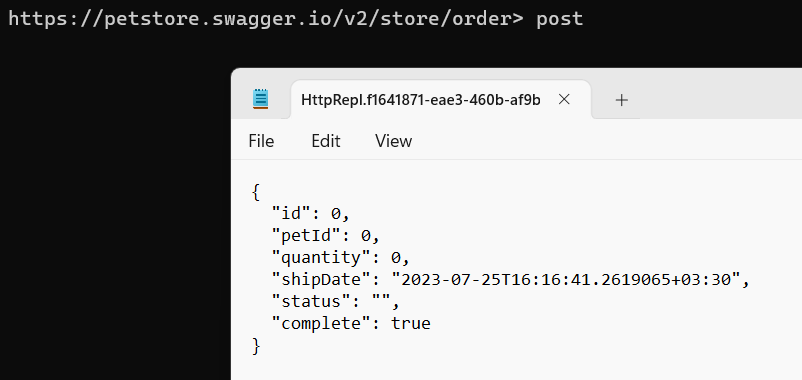Place cursor on the "petId" line

[x=326, y=236]
